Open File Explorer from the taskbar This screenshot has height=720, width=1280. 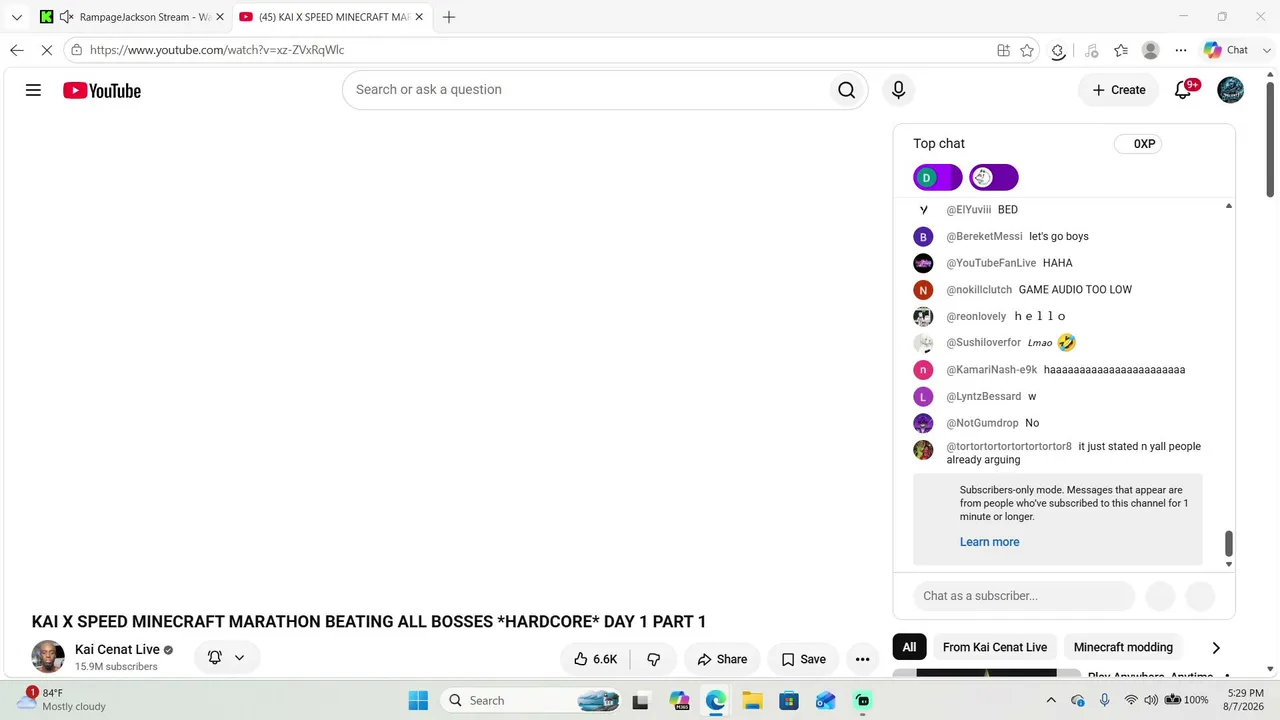752,700
